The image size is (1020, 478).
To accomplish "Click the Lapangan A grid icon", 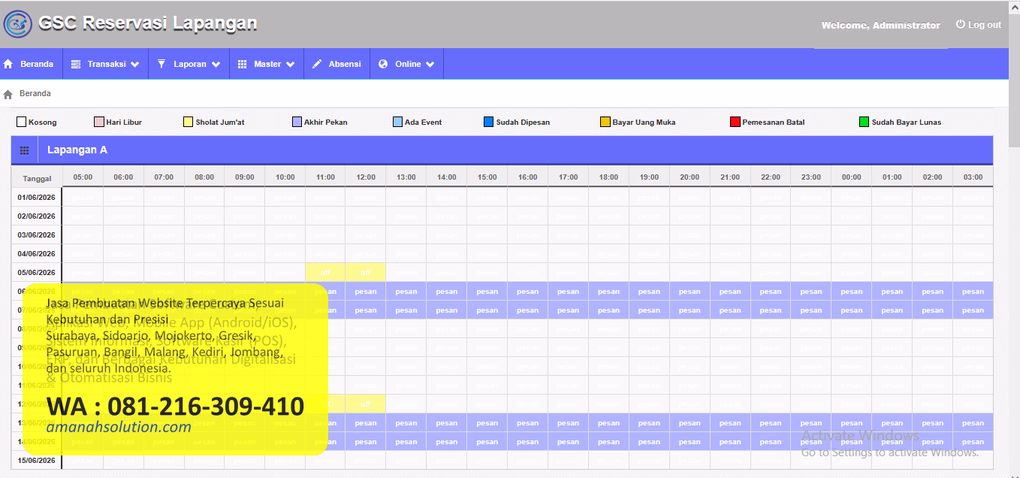I will (x=24, y=150).
